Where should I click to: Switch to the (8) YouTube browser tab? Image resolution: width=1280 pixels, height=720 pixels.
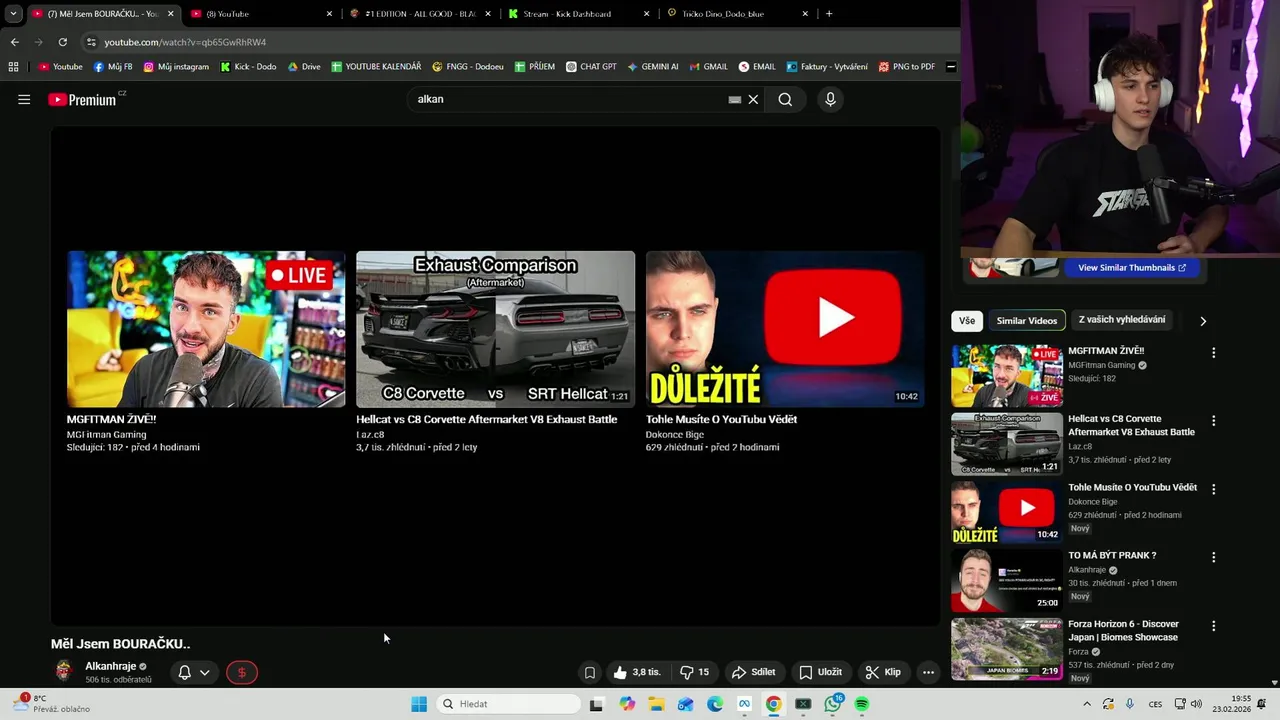[260, 14]
